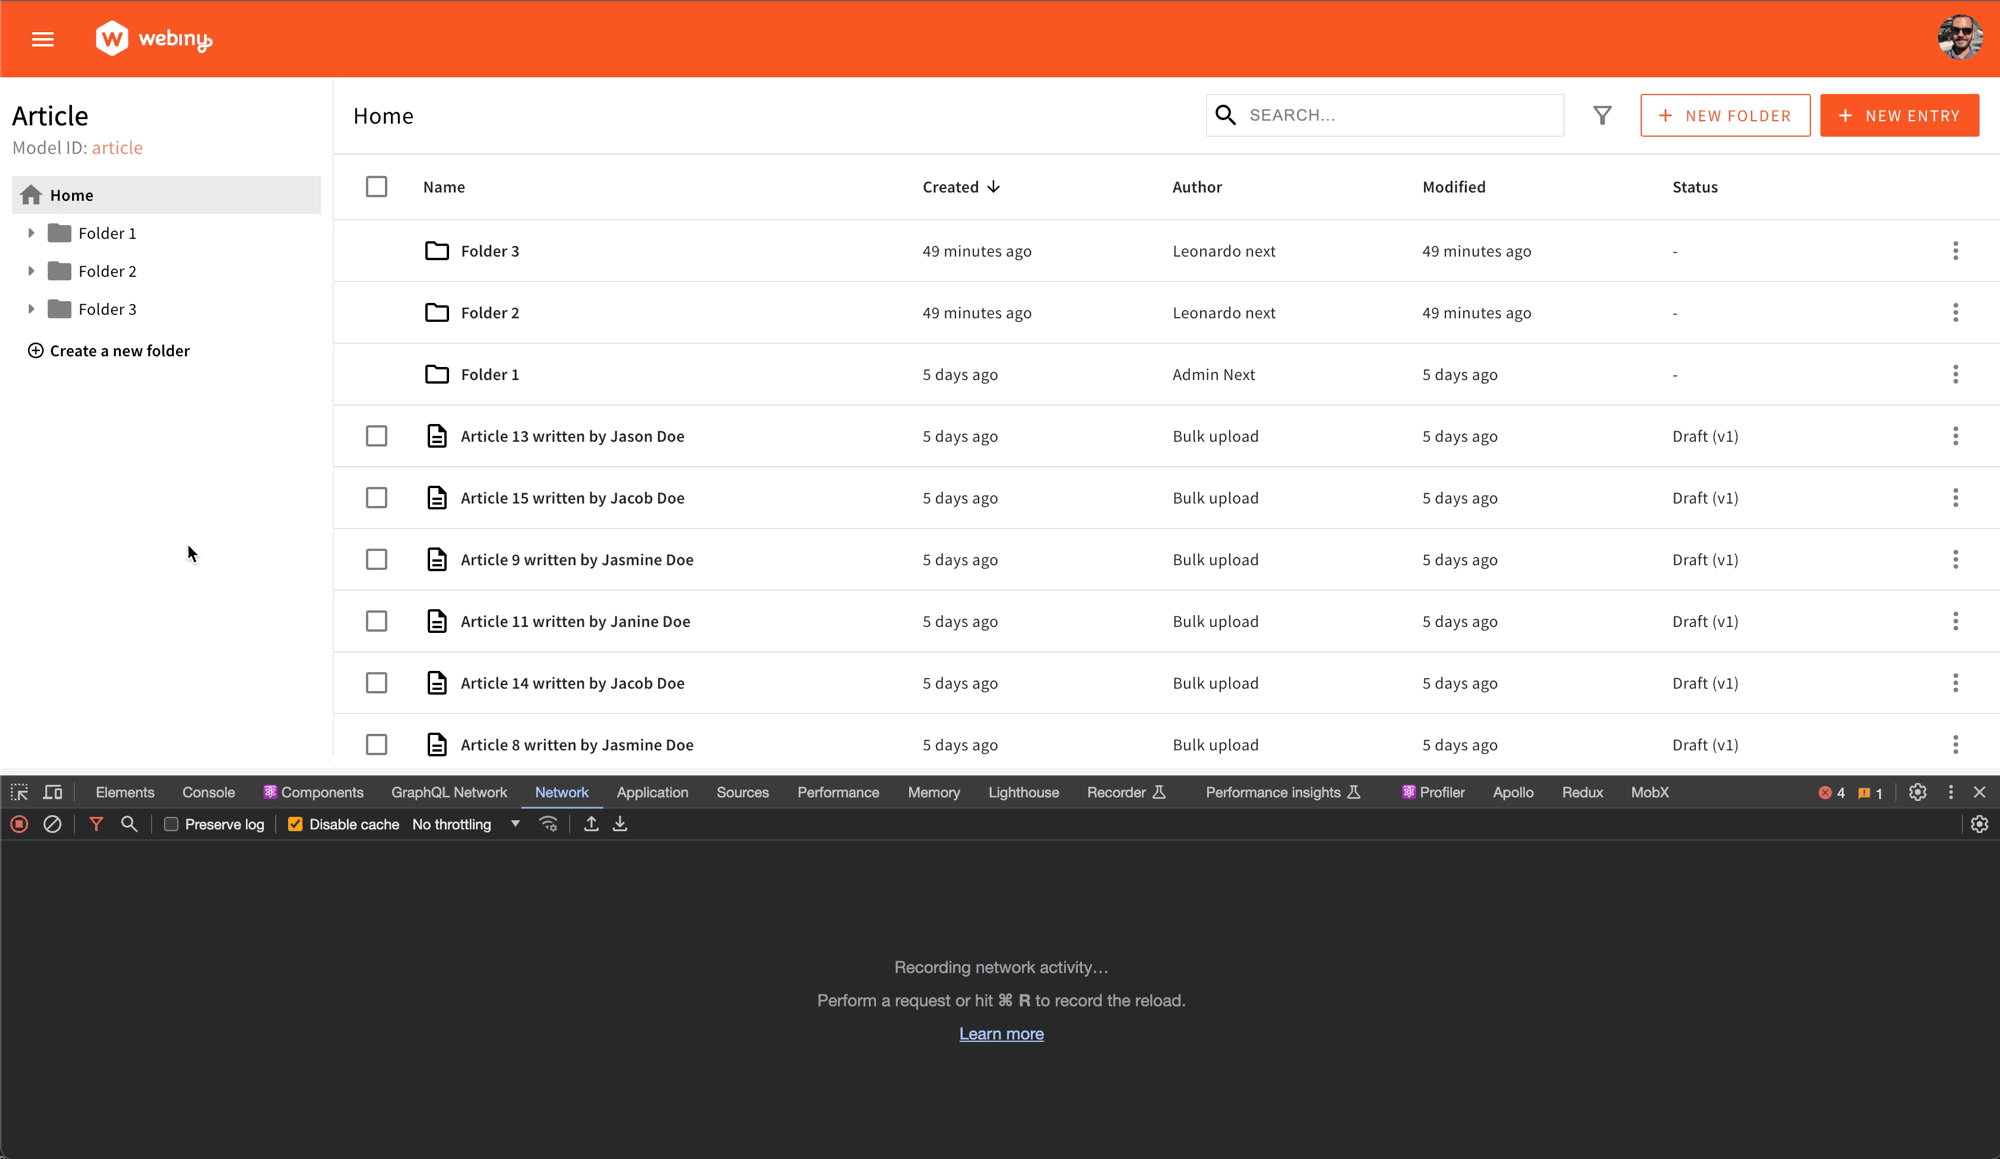This screenshot has height=1159, width=2000.
Task: Click the export HAR download icon
Action: coord(620,824)
